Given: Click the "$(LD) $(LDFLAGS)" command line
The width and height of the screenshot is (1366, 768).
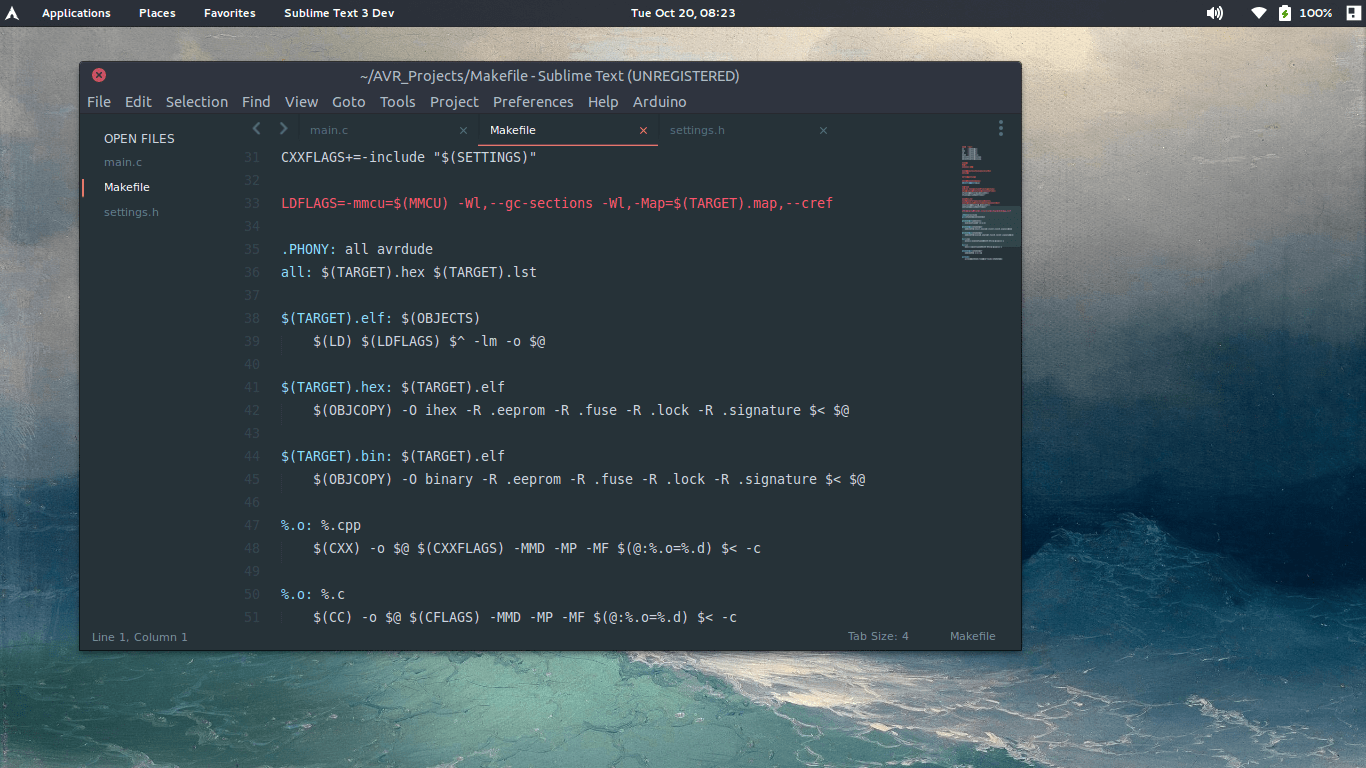Looking at the screenshot, I should coord(429,341).
